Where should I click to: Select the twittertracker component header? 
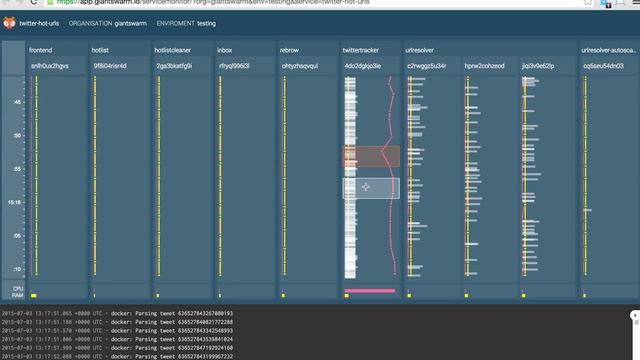[361, 50]
